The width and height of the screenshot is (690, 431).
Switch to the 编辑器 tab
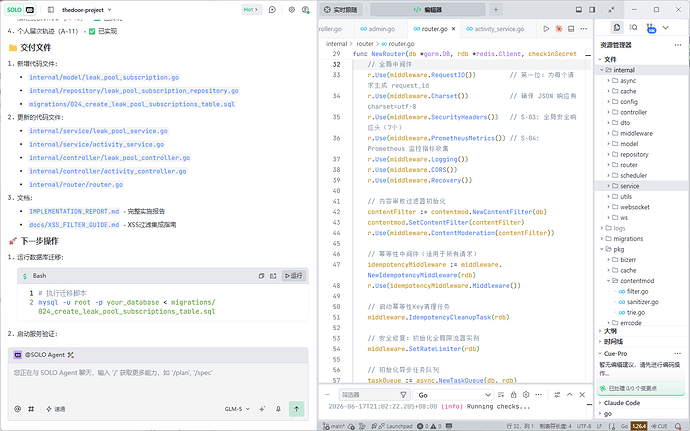click(x=428, y=10)
